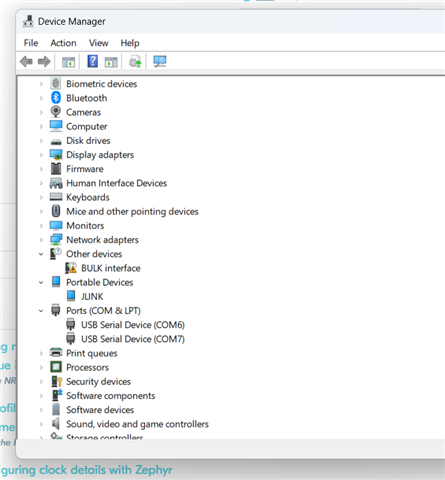Click the Human Interface Devices icon
Viewport: 445px width, 480px height.
tap(56, 183)
